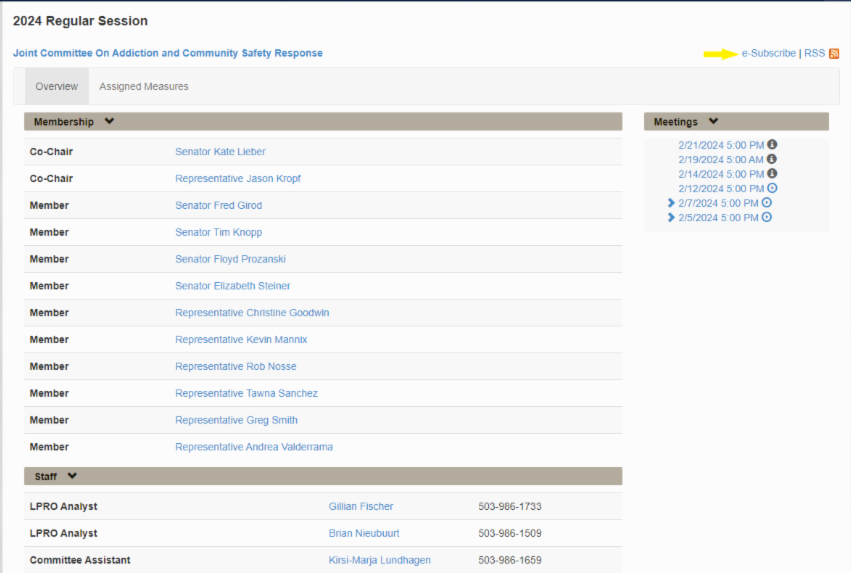Open Senator Kate Lieber's profile

click(x=220, y=152)
